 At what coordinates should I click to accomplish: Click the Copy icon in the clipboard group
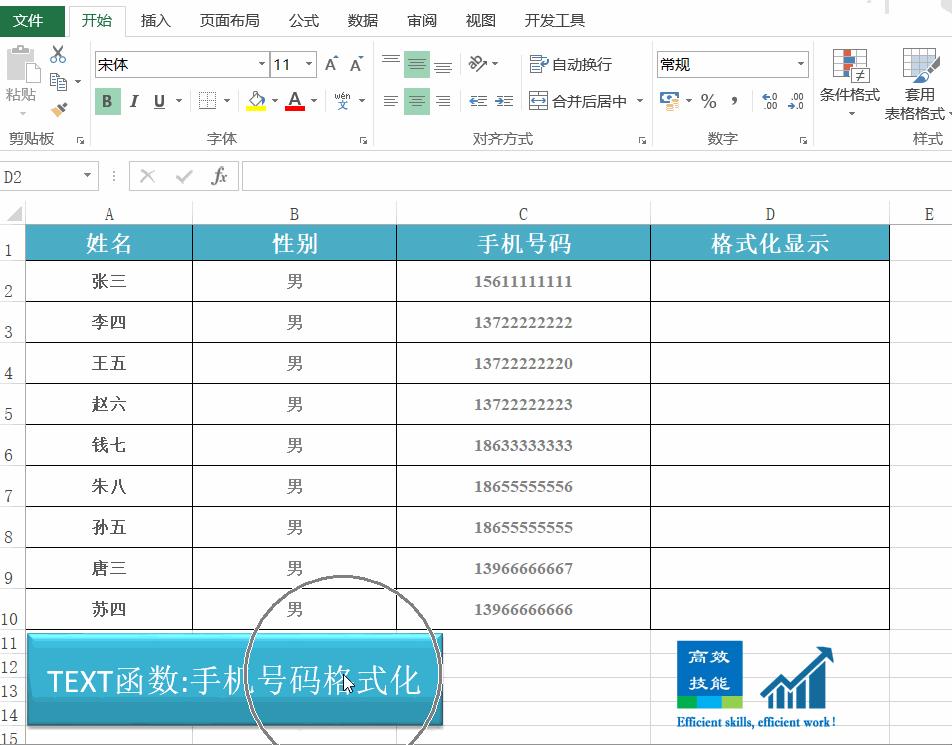coord(60,82)
